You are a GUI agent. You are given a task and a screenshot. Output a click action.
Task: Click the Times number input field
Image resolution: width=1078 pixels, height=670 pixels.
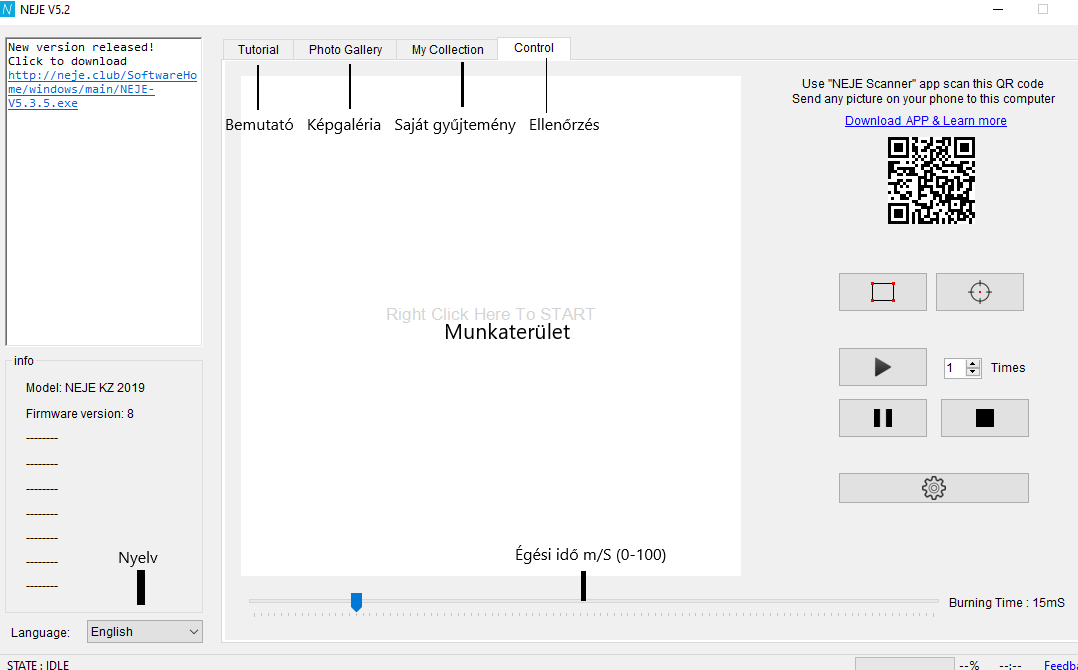(954, 368)
